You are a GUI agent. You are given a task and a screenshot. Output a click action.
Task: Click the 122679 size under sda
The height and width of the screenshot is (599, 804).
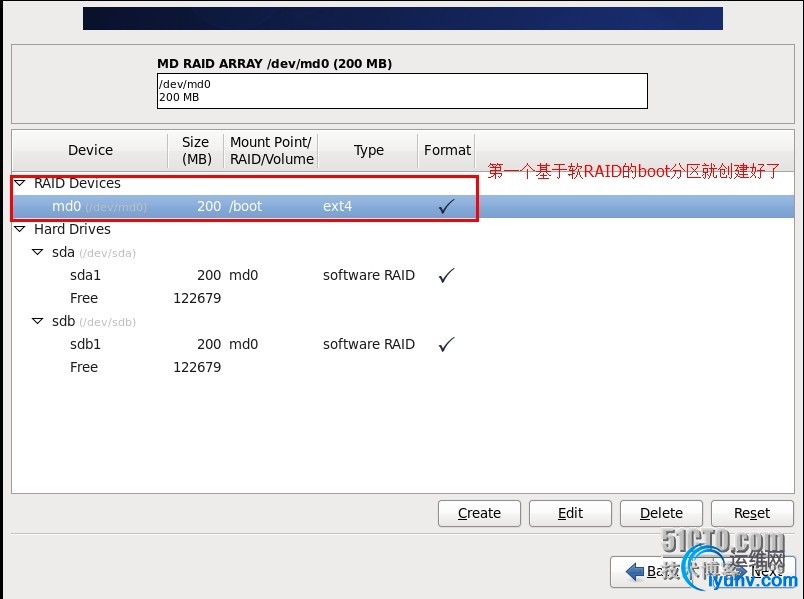tap(197, 298)
